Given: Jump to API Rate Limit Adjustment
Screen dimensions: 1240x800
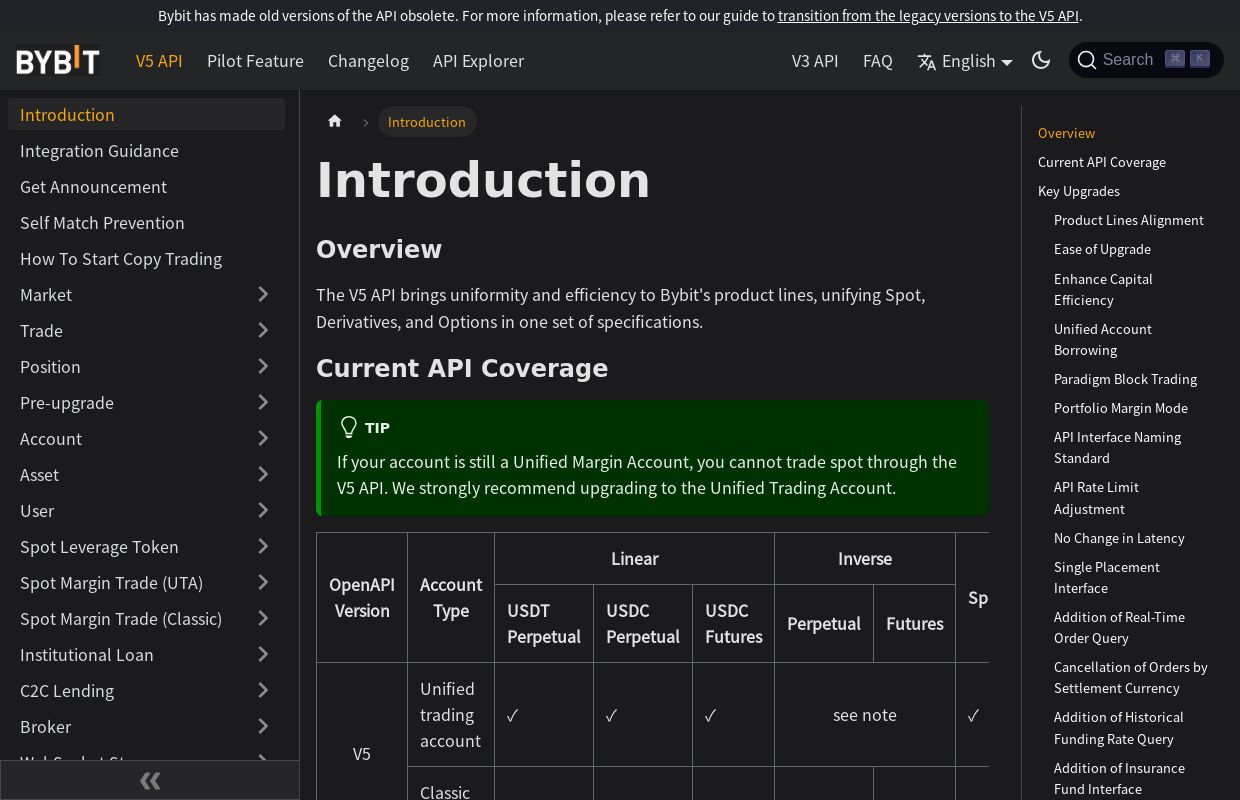Looking at the screenshot, I should [x=1096, y=498].
